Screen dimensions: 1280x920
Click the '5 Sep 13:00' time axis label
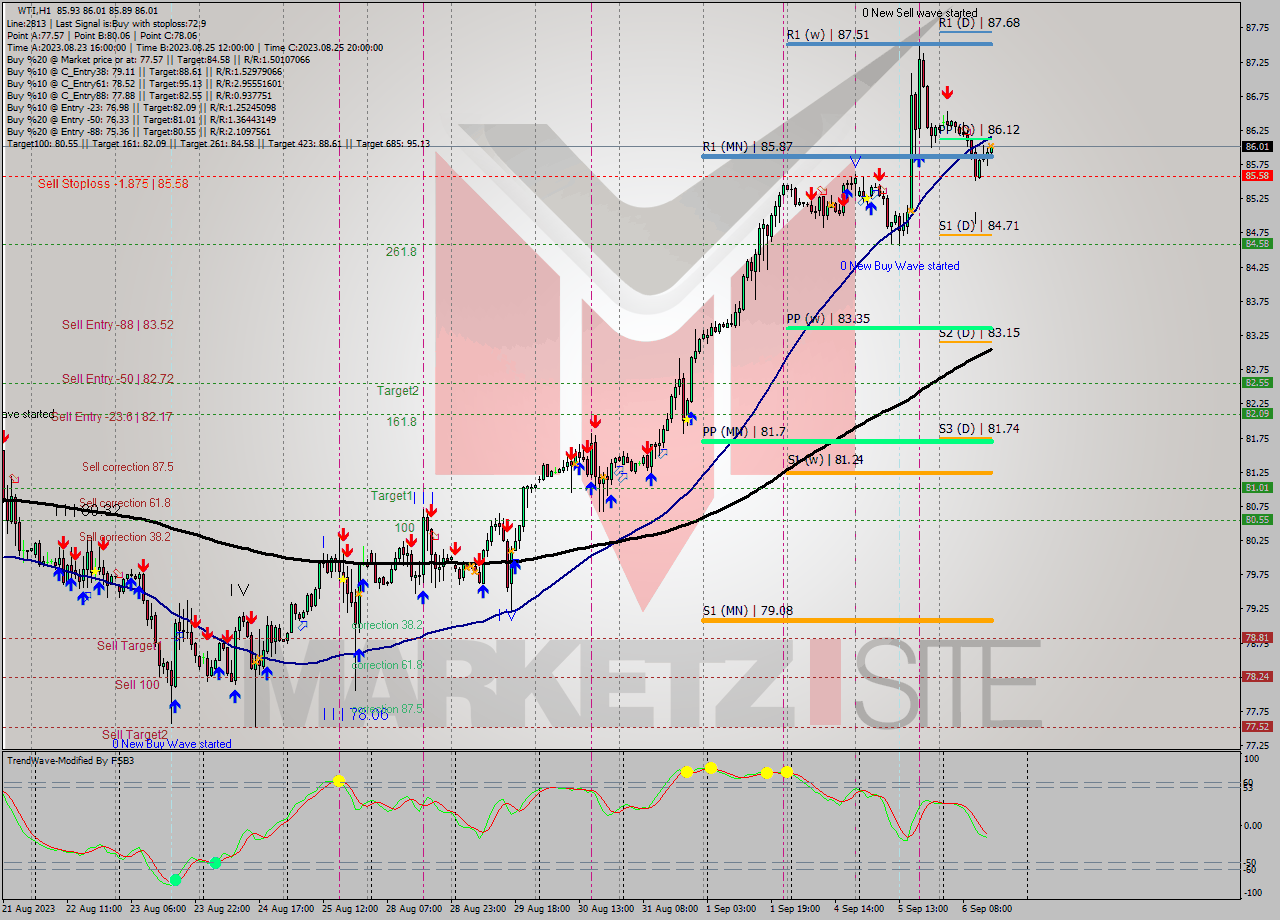pos(922,910)
